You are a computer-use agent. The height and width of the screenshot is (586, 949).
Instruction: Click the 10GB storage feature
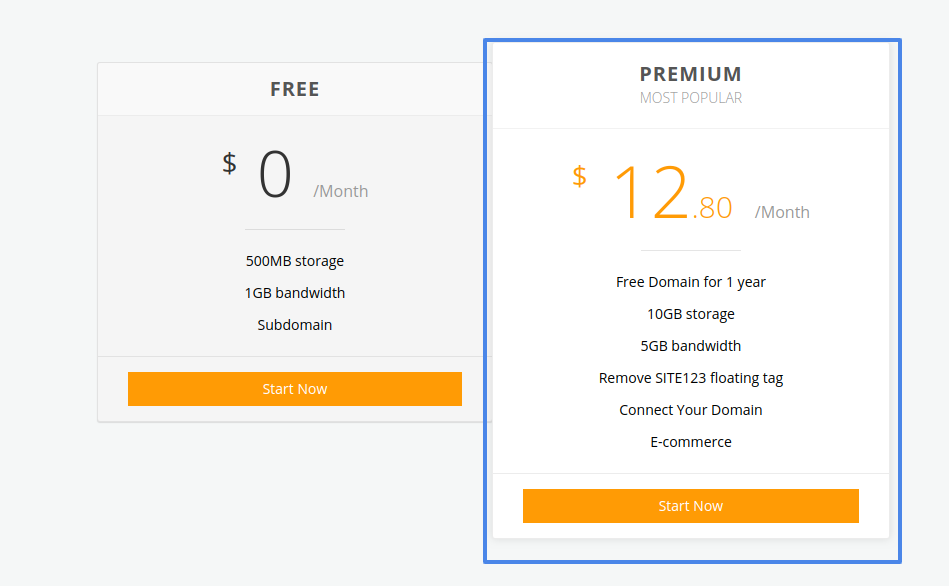[x=690, y=314]
